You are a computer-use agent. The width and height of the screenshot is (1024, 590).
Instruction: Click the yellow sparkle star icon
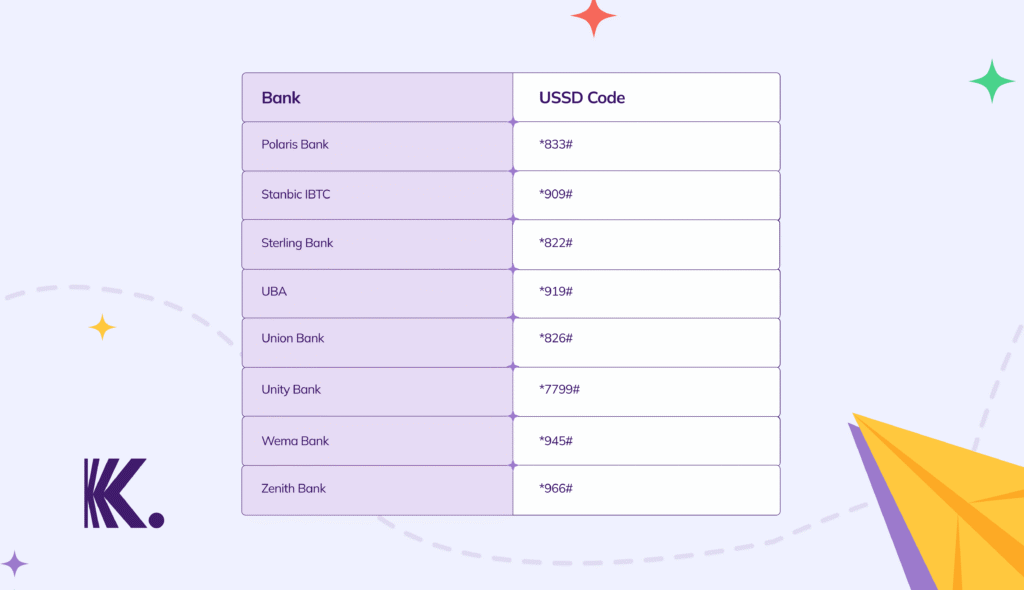coord(102,327)
